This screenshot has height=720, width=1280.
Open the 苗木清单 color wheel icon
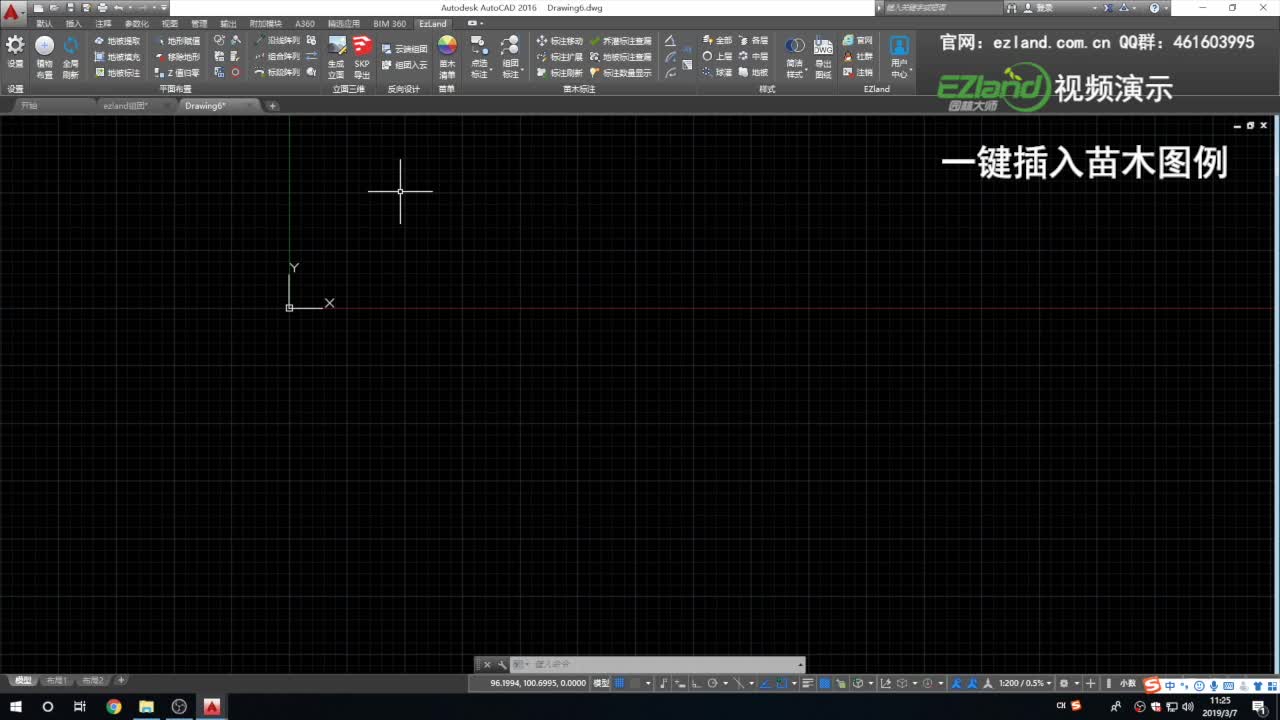447,58
